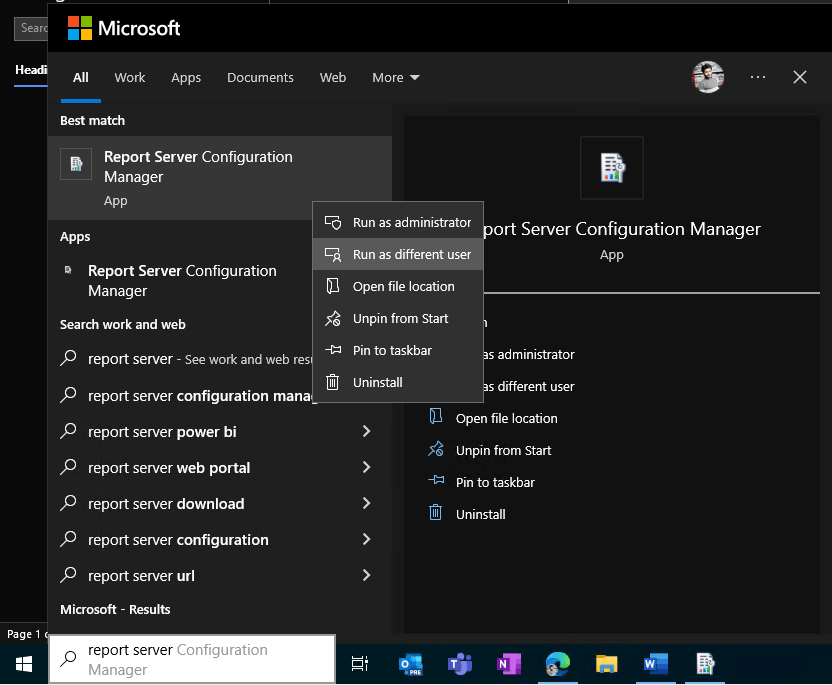
Task: Click the Microsoft - Results heading
Action: pyautogui.click(x=115, y=609)
